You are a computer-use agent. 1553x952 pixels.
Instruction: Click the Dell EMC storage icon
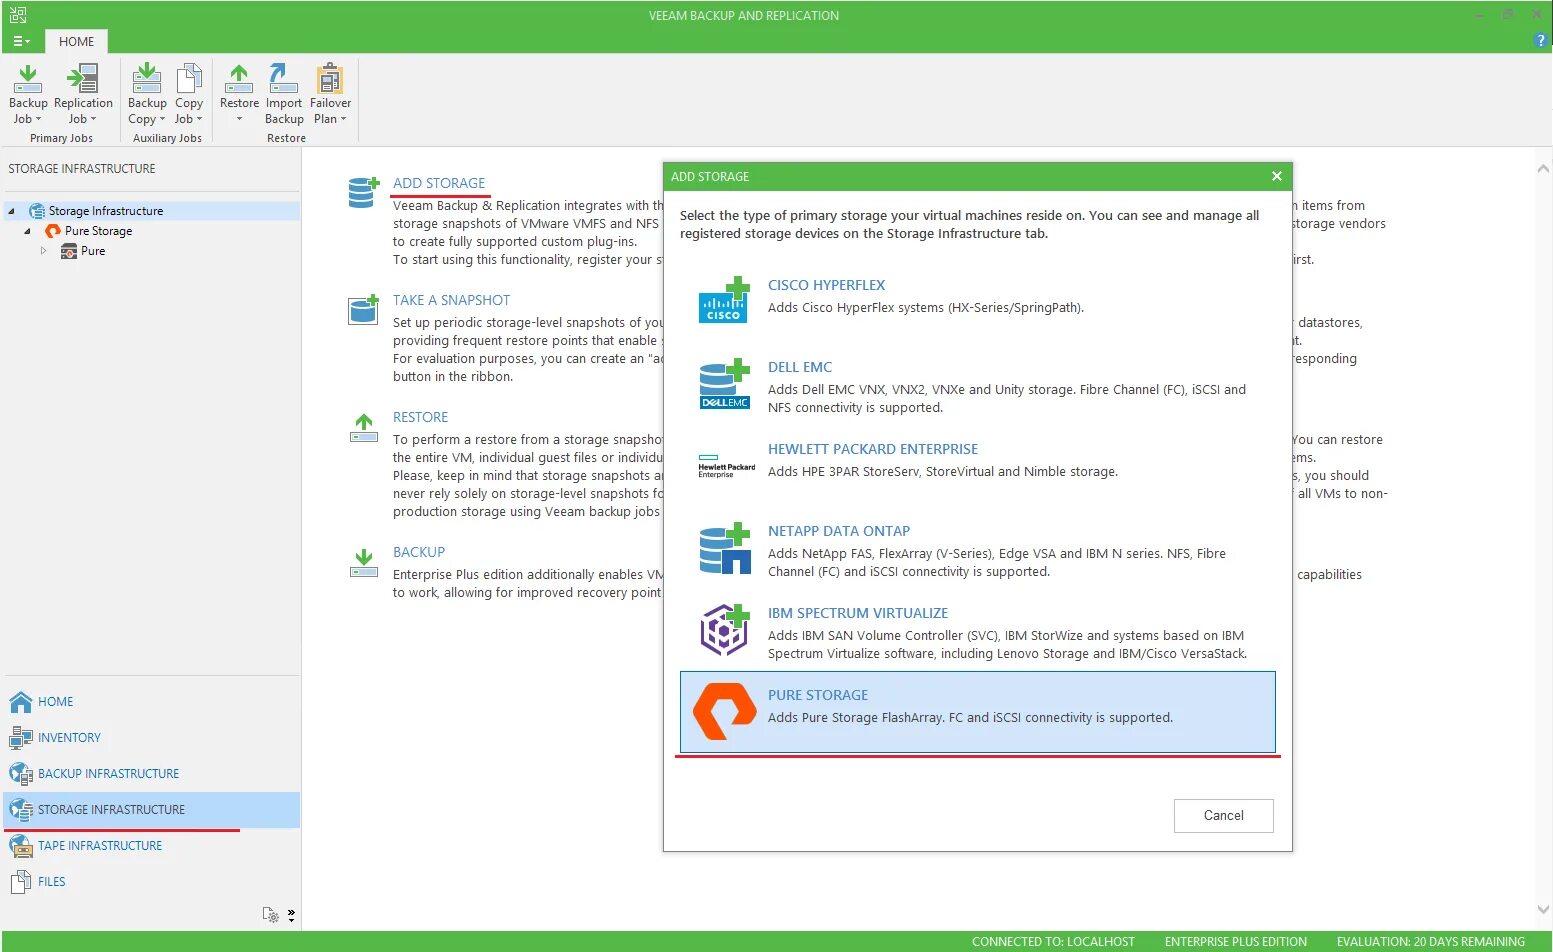[724, 383]
